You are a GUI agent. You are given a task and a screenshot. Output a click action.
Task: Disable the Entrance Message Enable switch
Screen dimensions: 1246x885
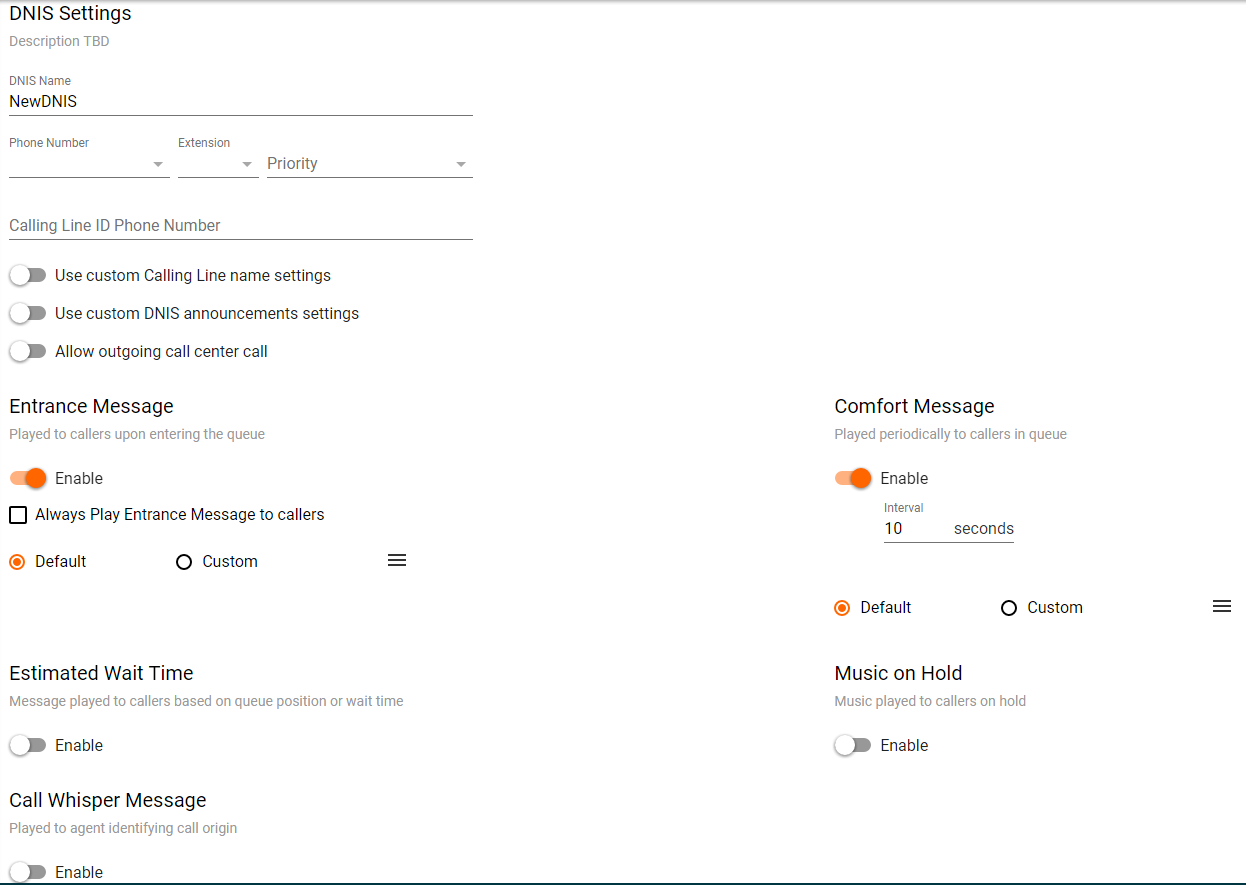[x=28, y=478]
